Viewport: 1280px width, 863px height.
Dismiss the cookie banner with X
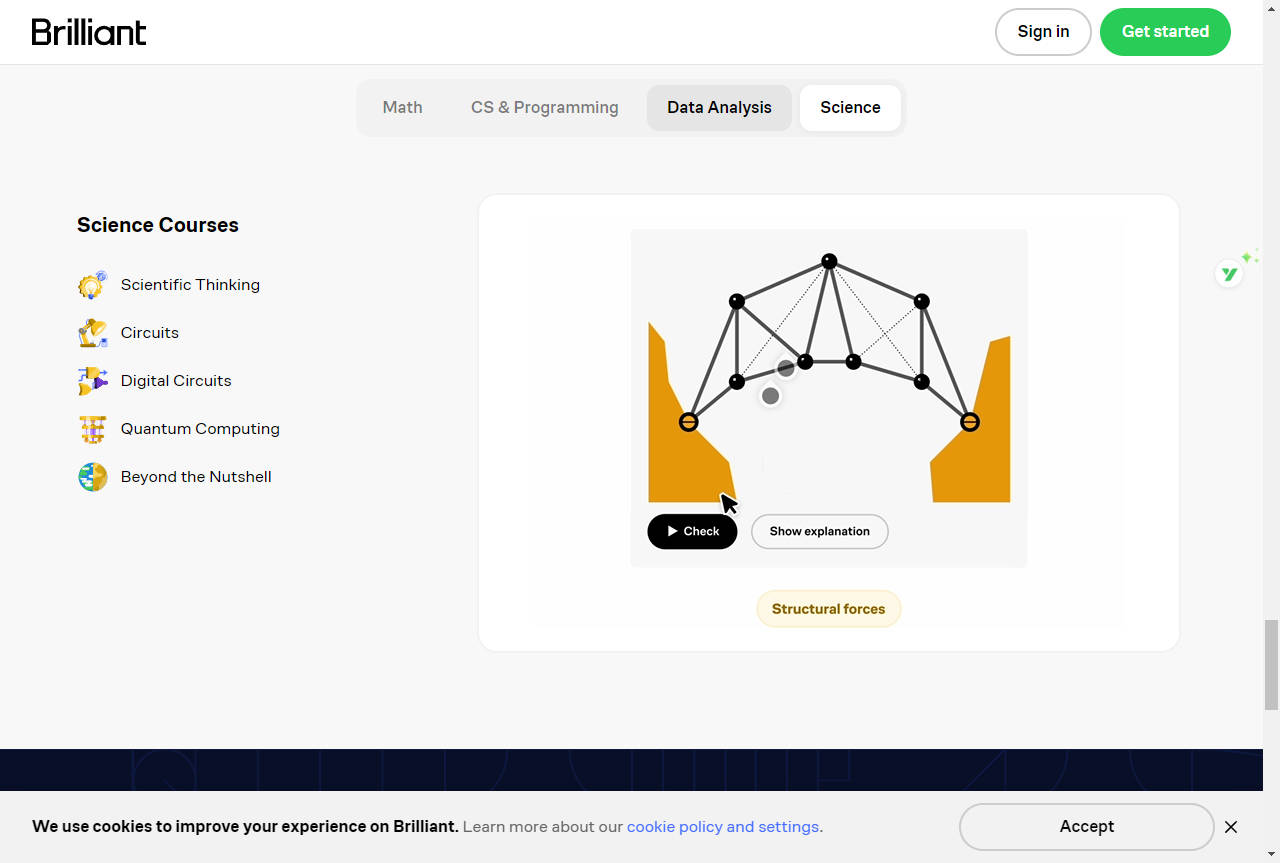click(x=1231, y=827)
